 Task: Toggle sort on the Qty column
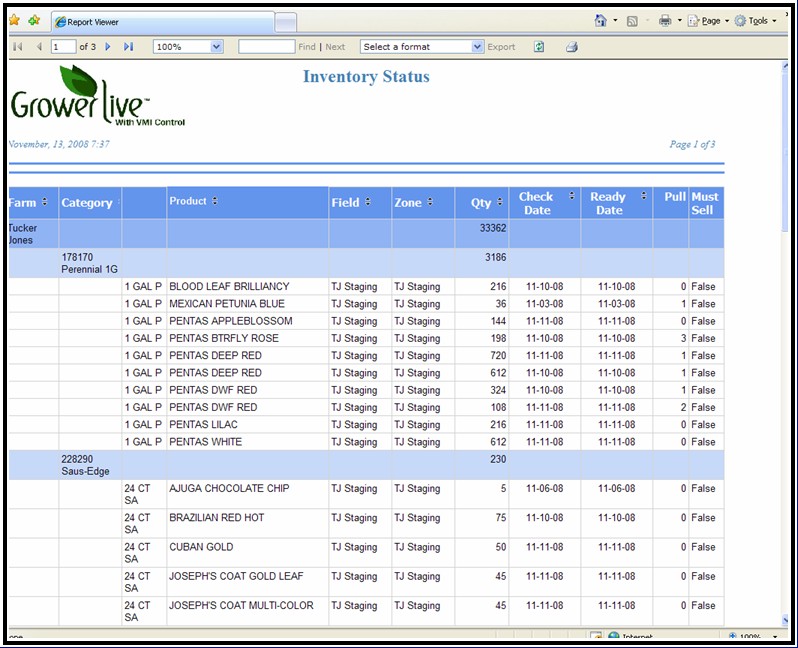pyautogui.click(x=498, y=202)
